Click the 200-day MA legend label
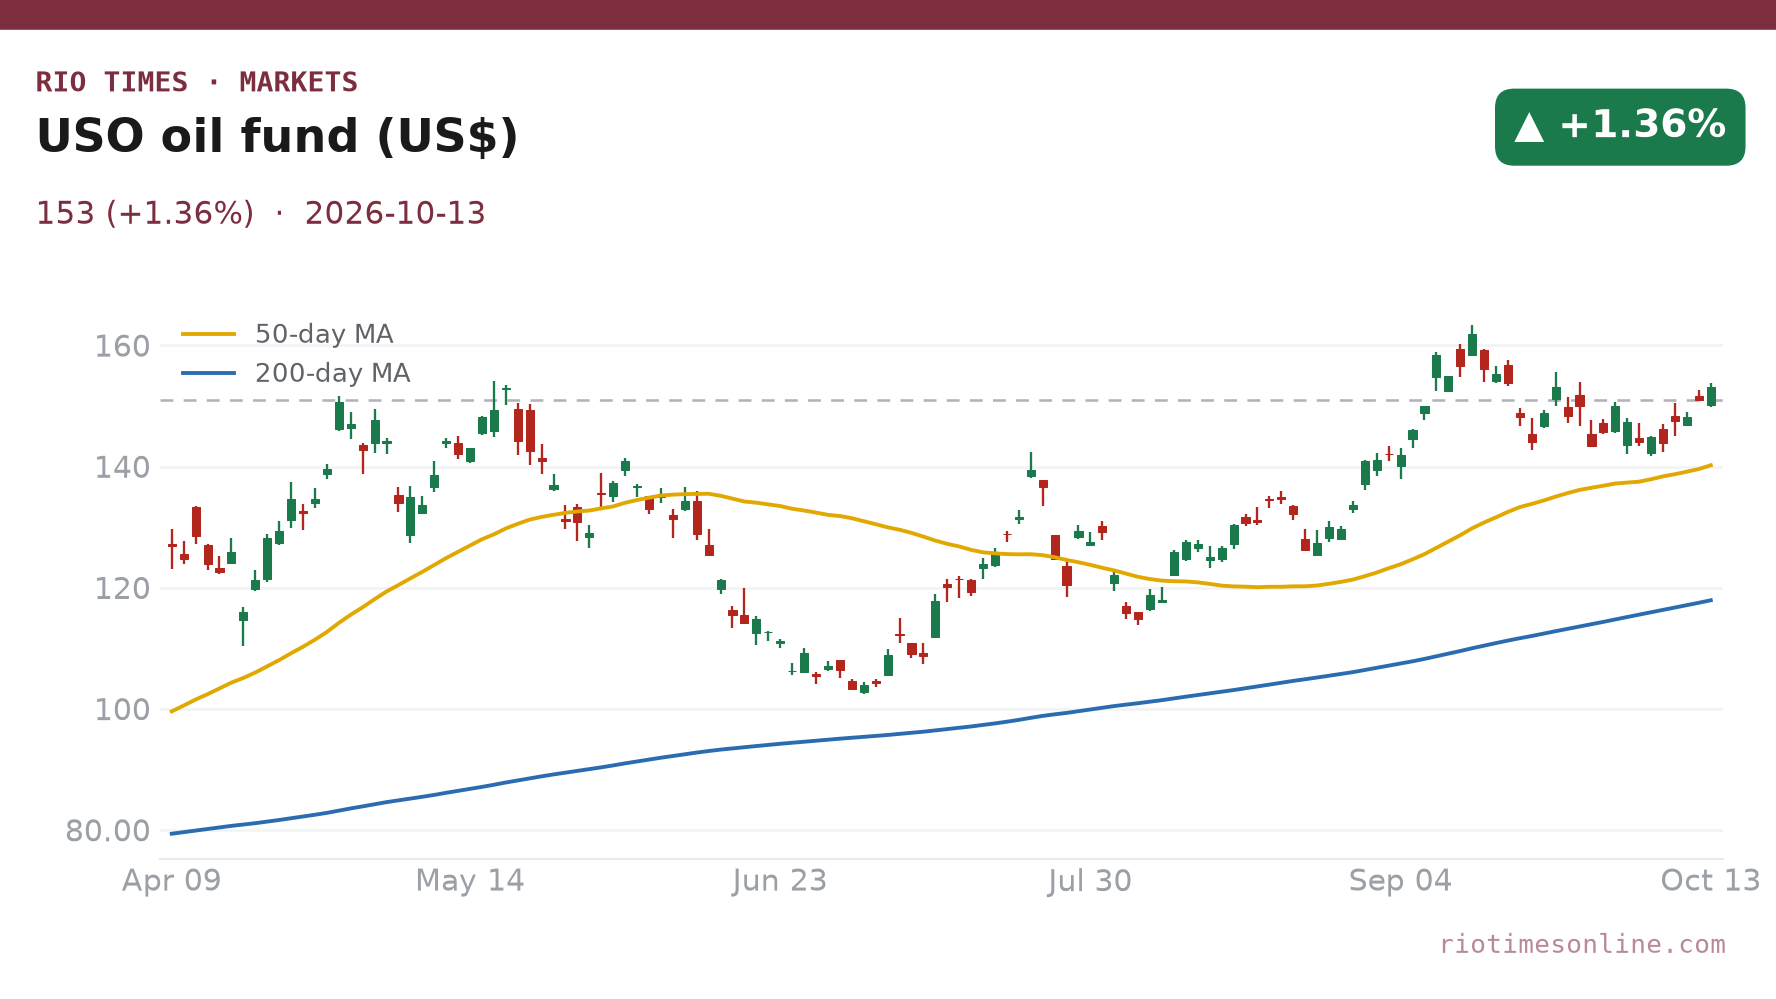Image resolution: width=1776 pixels, height=999 pixels. tap(333, 373)
